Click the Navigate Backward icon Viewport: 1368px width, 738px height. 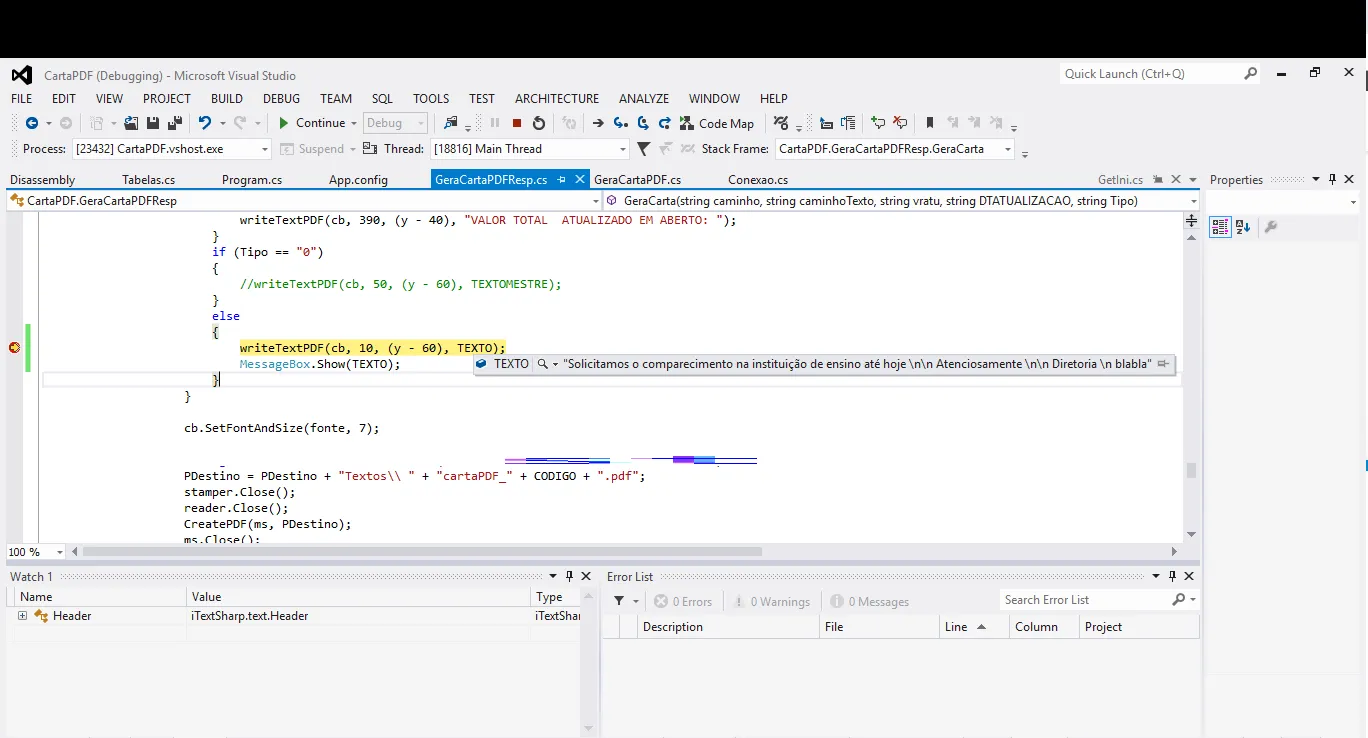(x=32, y=123)
